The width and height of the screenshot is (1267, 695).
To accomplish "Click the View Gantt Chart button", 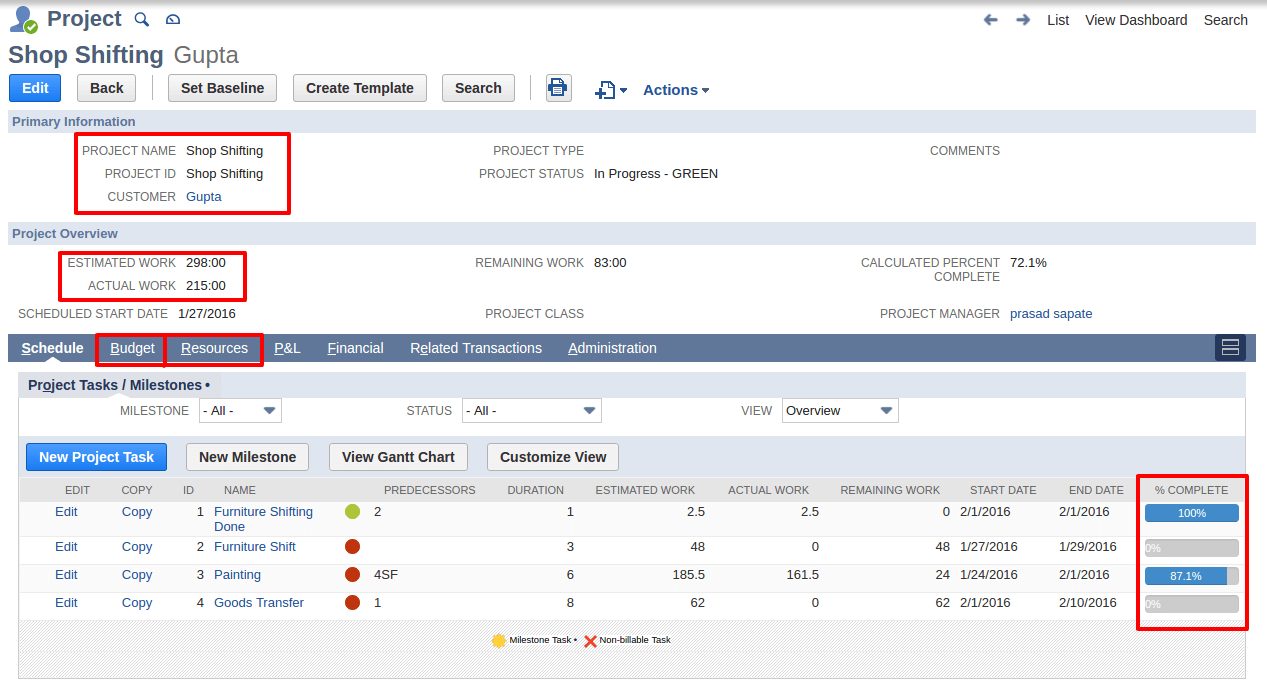I will click(398, 457).
